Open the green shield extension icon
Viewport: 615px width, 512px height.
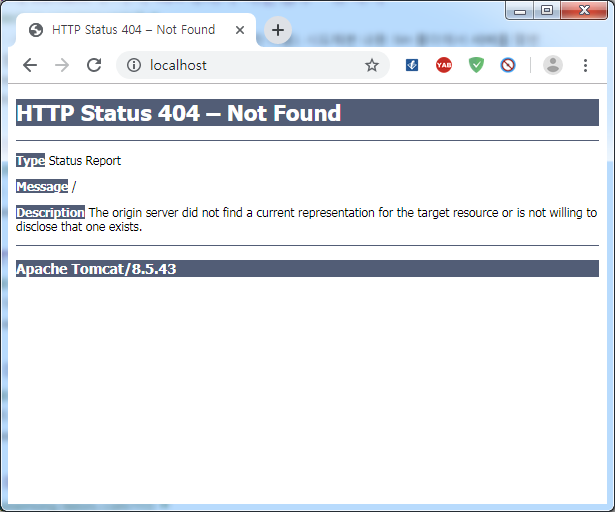(476, 65)
